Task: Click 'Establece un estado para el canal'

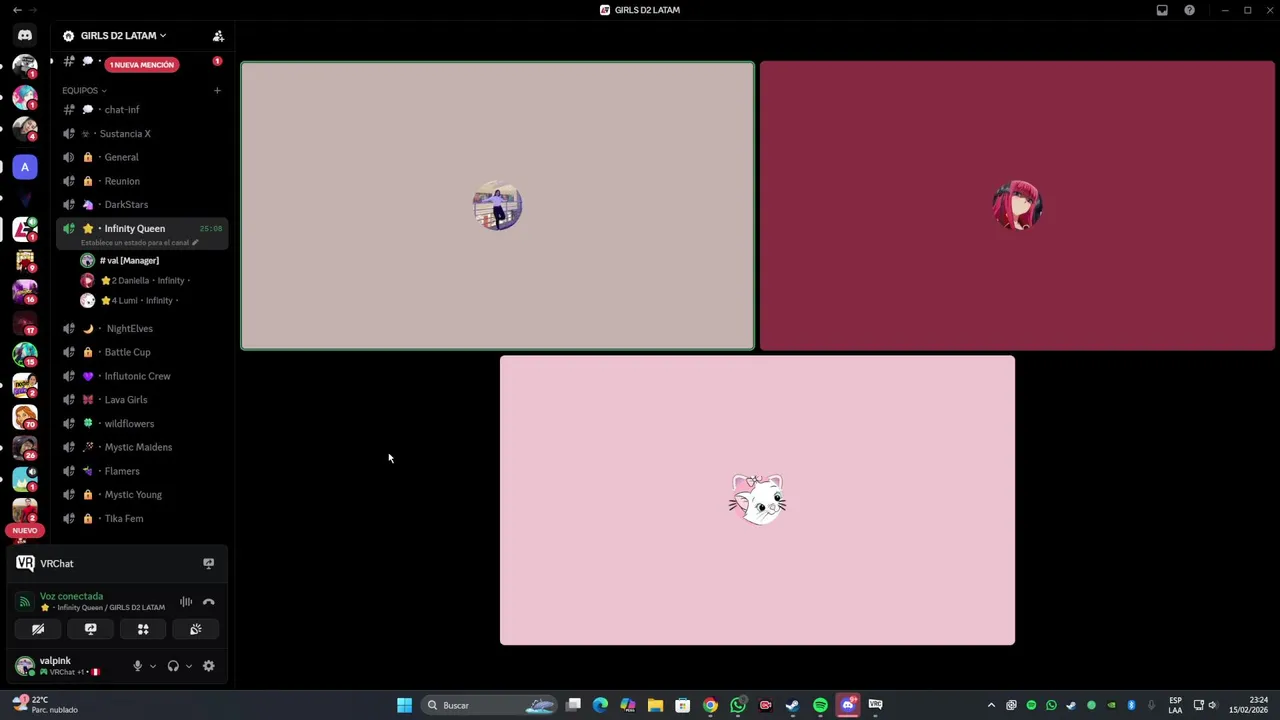Action: coord(139,243)
